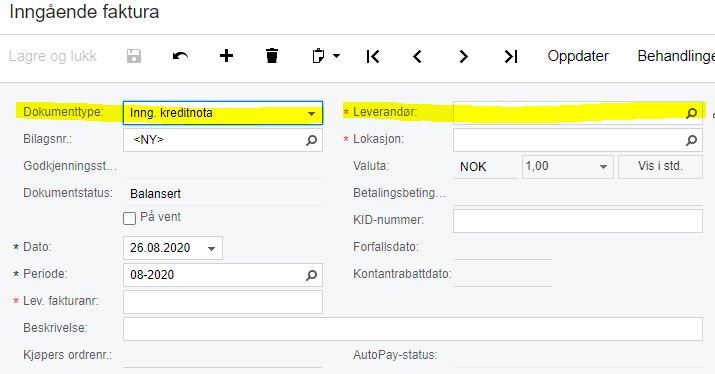Click the Beskrivelse input field
Image resolution: width=715 pixels, height=374 pixels.
click(x=413, y=329)
